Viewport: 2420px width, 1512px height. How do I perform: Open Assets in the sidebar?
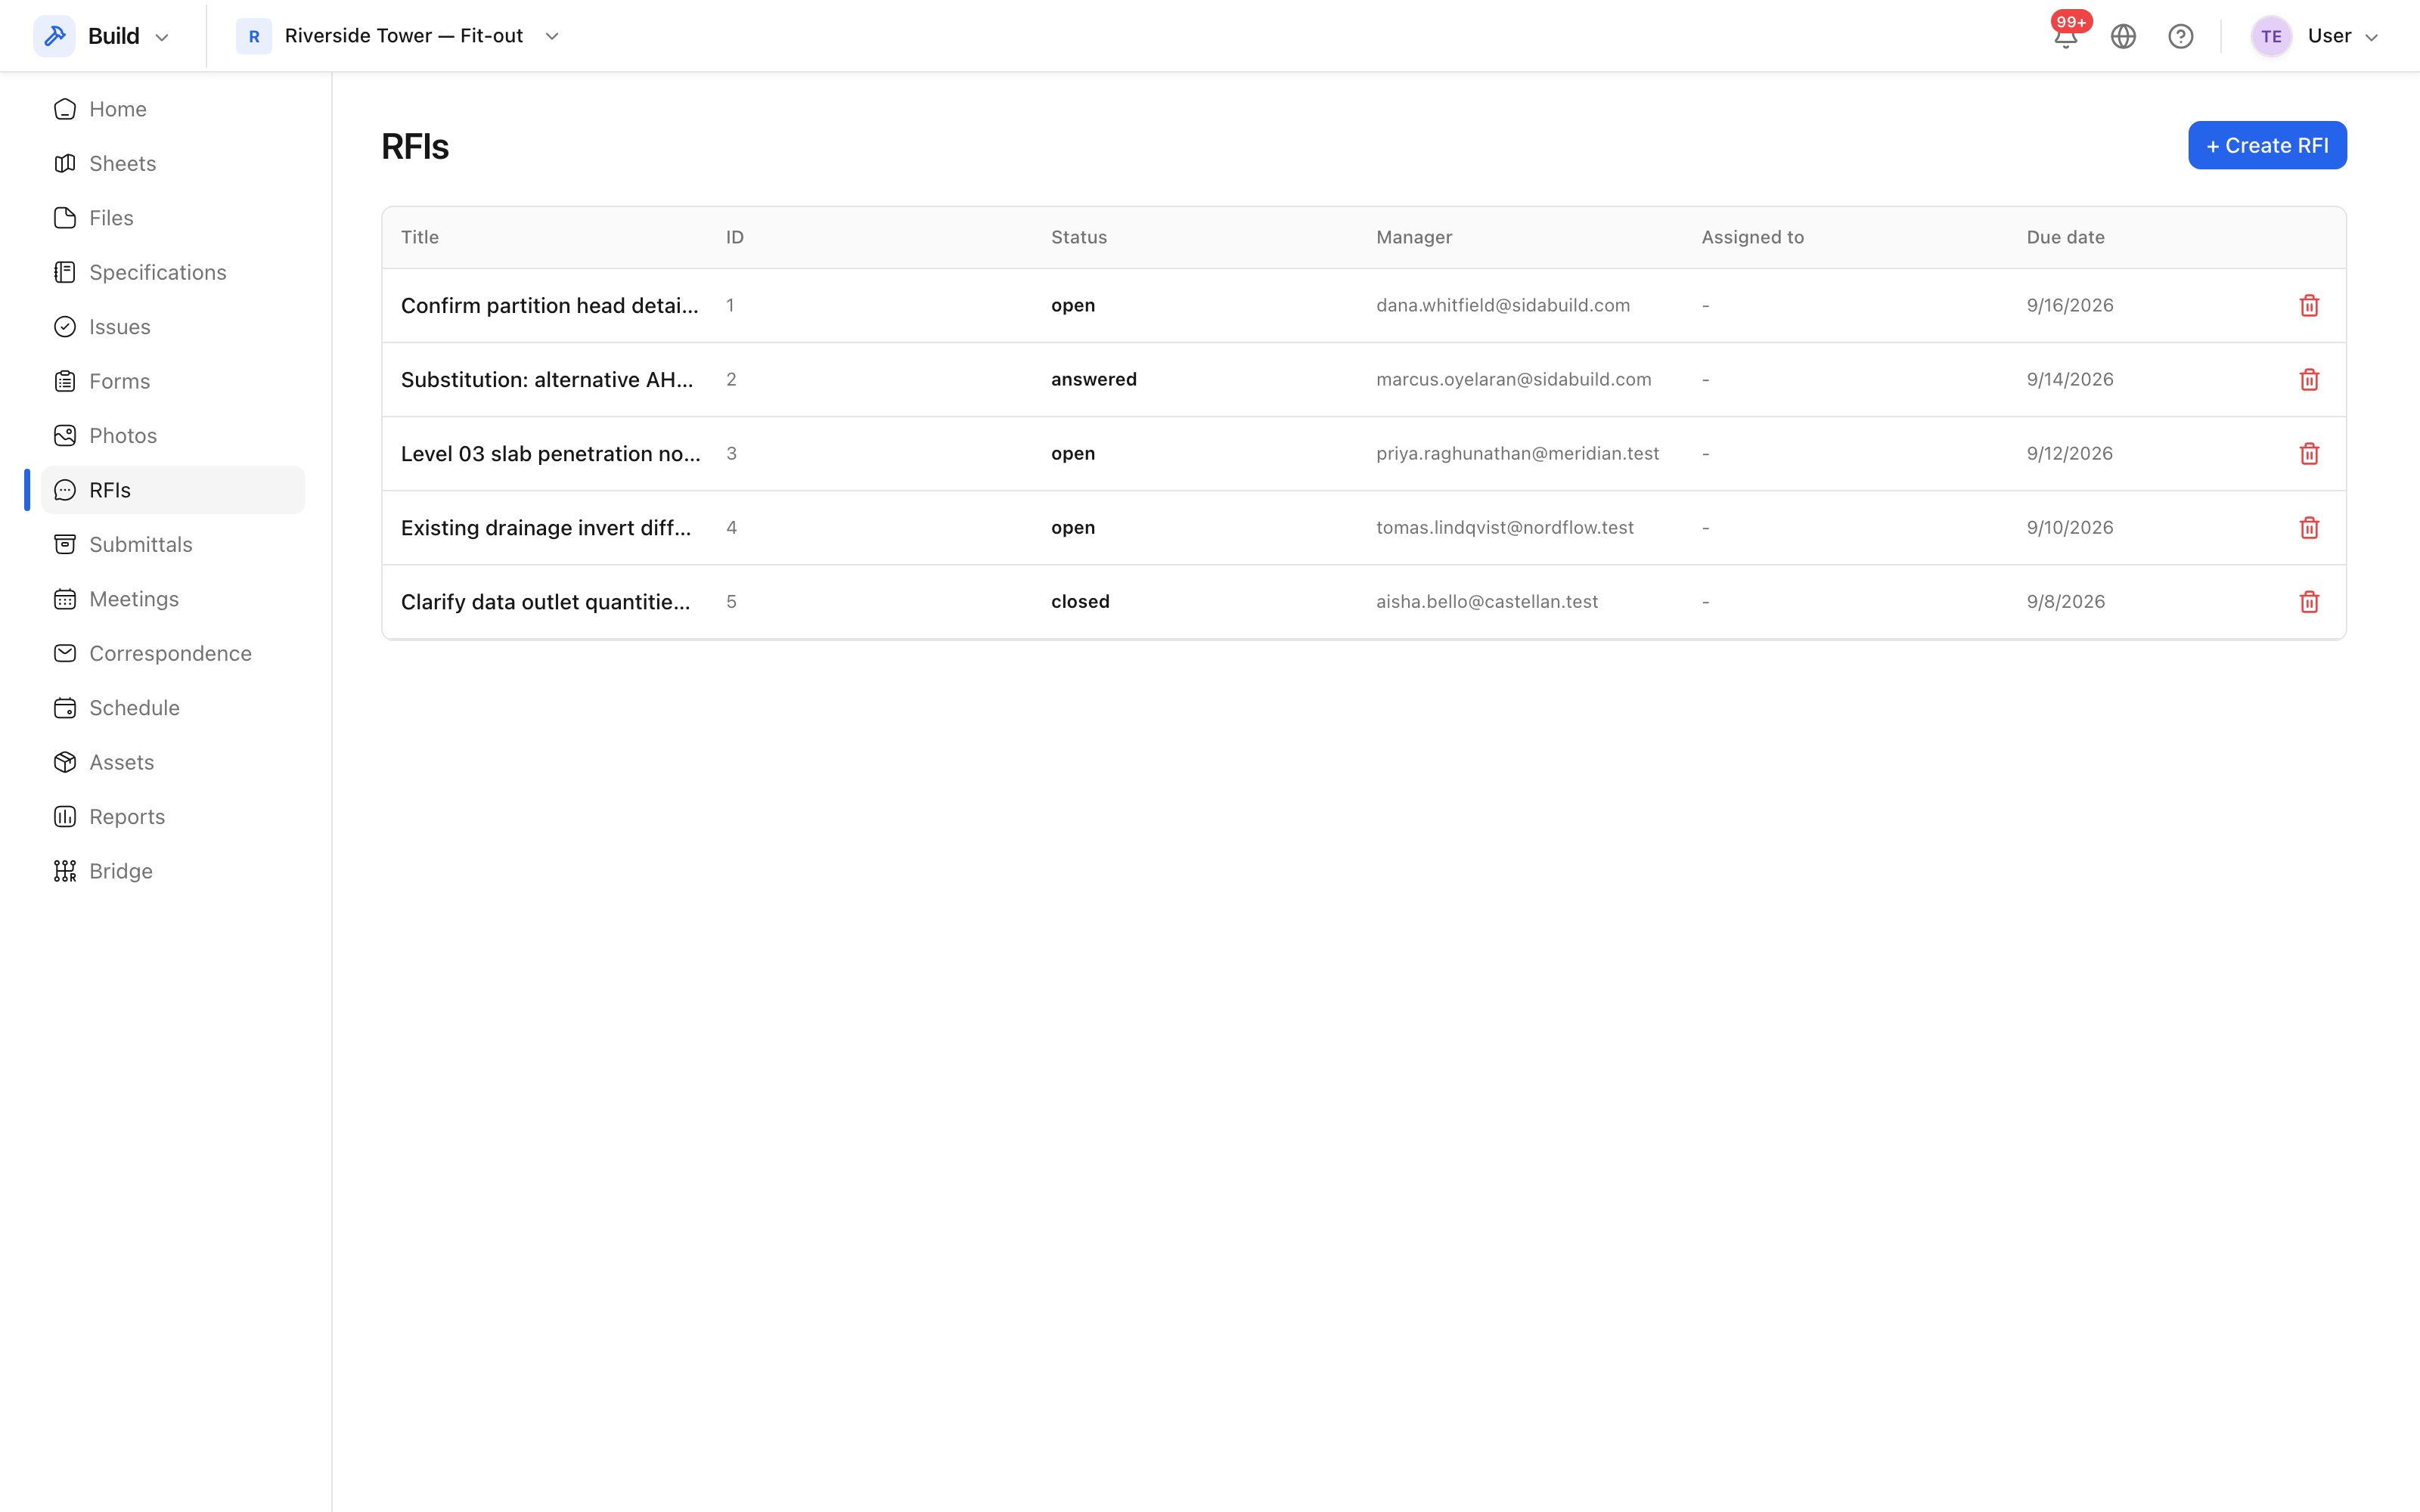(x=172, y=763)
